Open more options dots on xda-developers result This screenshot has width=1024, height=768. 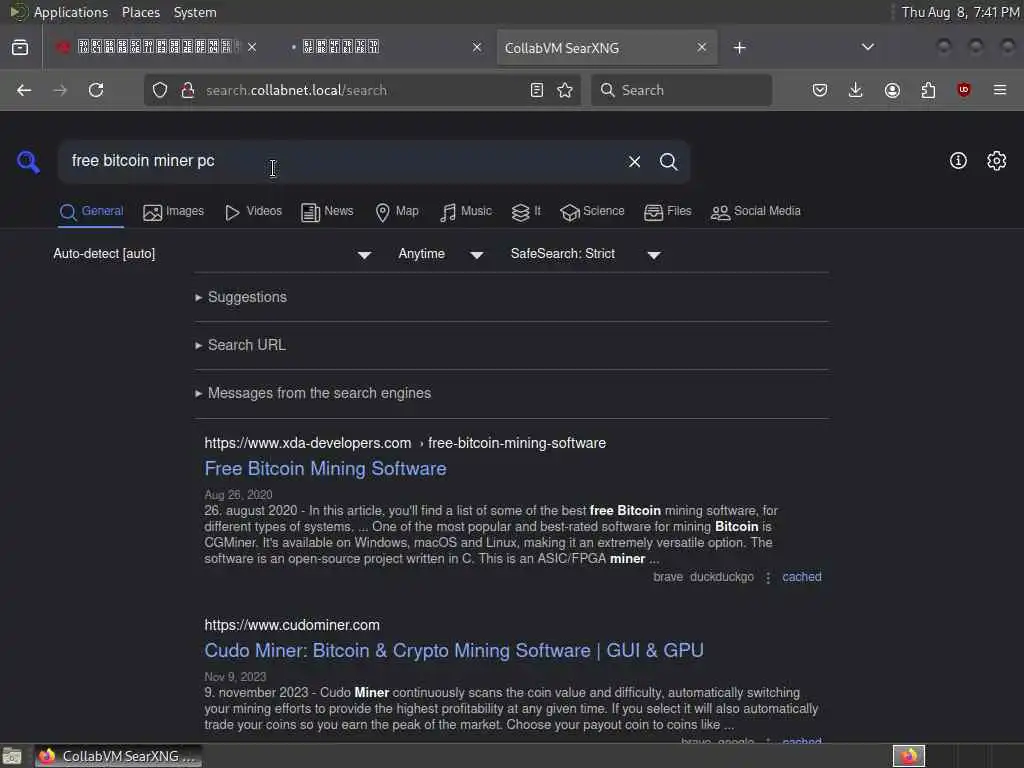768,577
